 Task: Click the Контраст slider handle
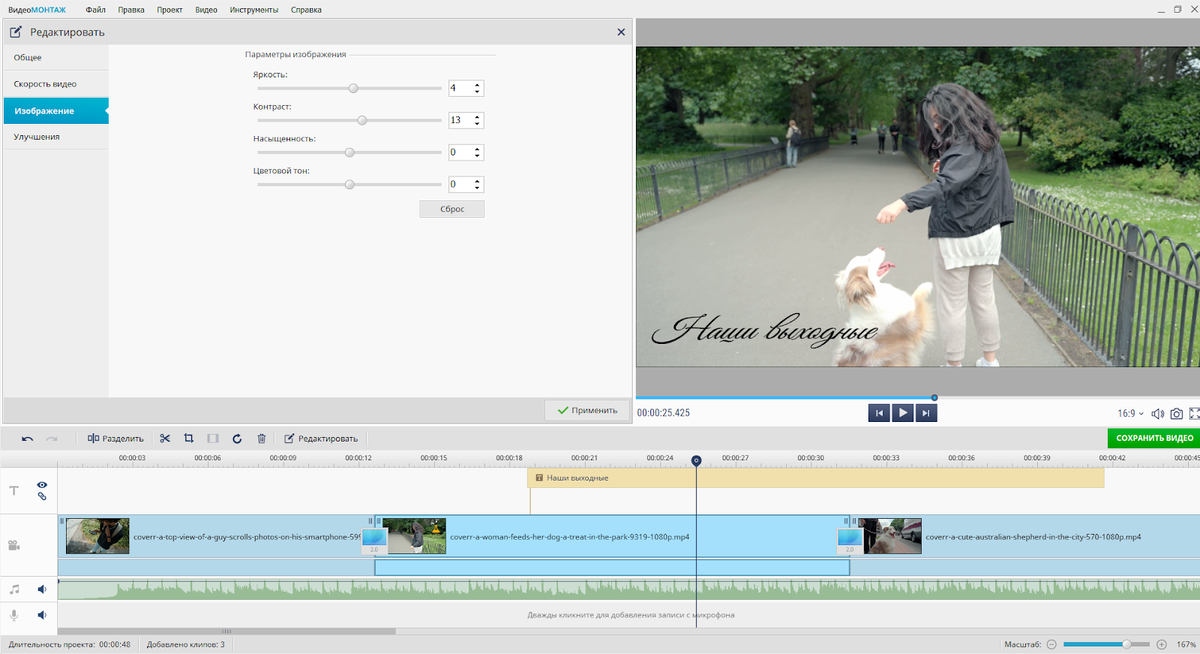362,120
